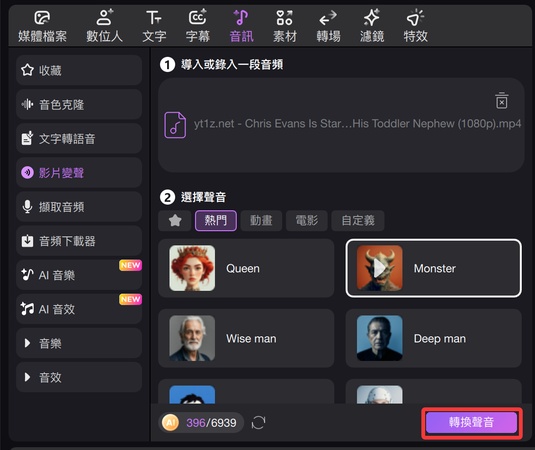Open the 數位人 digital human tab
535x450 pixels.
[x=104, y=27]
